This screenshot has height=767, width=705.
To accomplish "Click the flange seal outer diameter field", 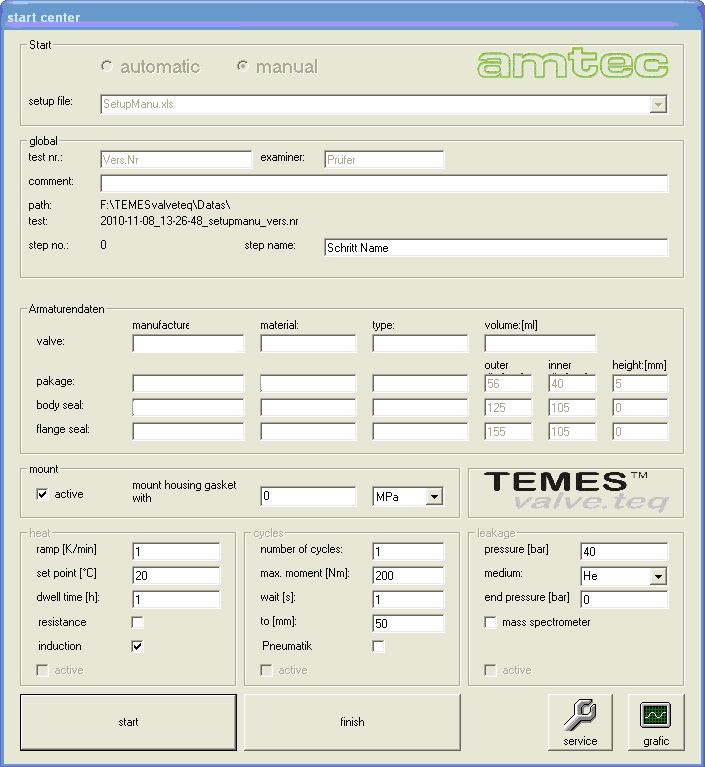I will 508,431.
